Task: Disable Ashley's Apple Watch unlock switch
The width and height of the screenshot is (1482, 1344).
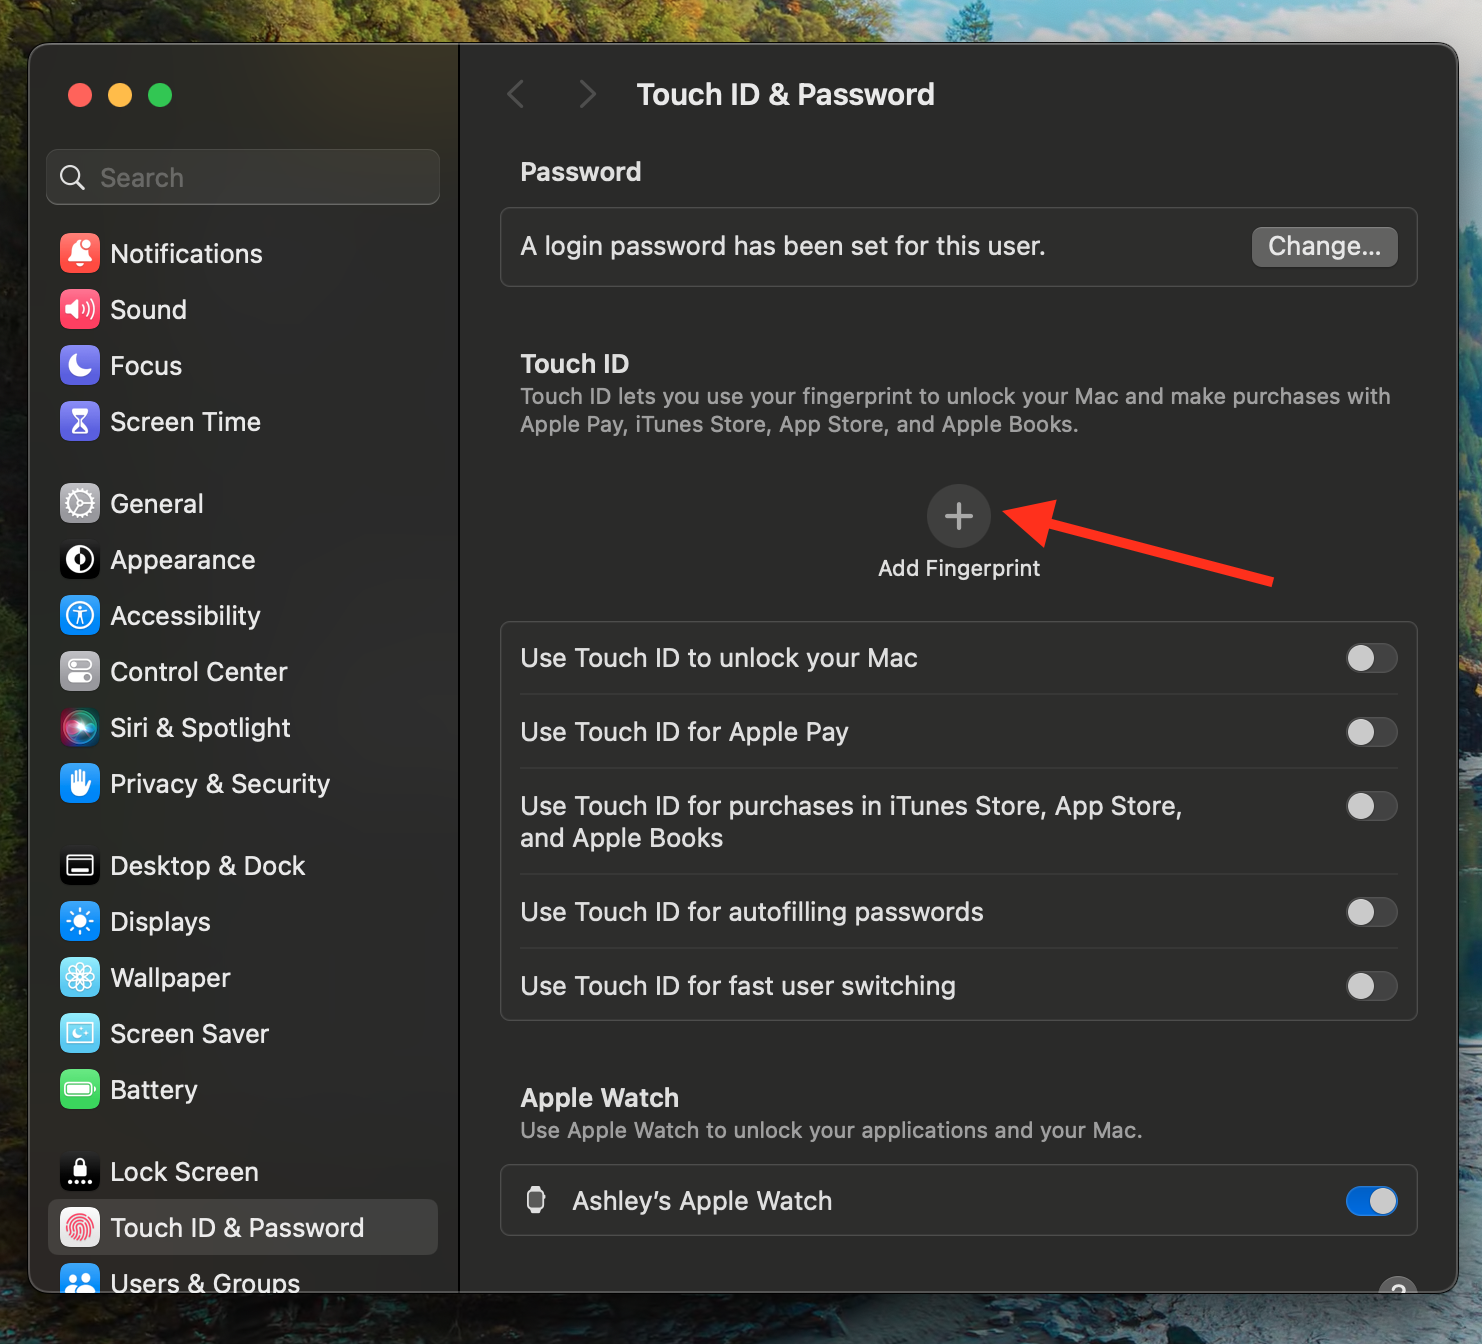Action: coord(1370,1201)
